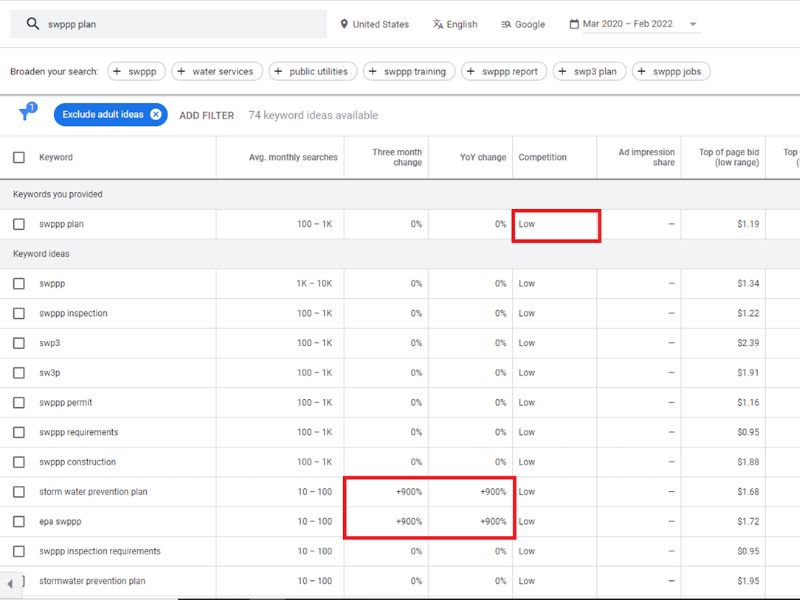Click the 74 keyword ideas available text
Image resolution: width=800 pixels, height=600 pixels.
coord(313,115)
